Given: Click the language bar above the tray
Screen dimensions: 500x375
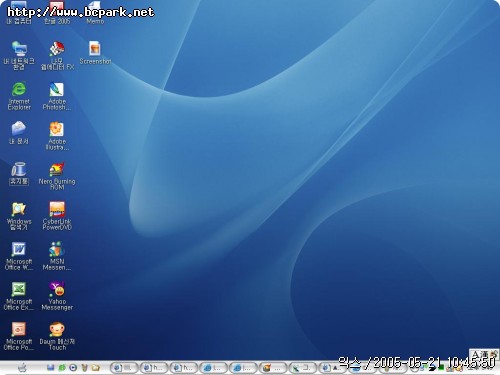Looking at the screenshot, I should click(x=484, y=354).
